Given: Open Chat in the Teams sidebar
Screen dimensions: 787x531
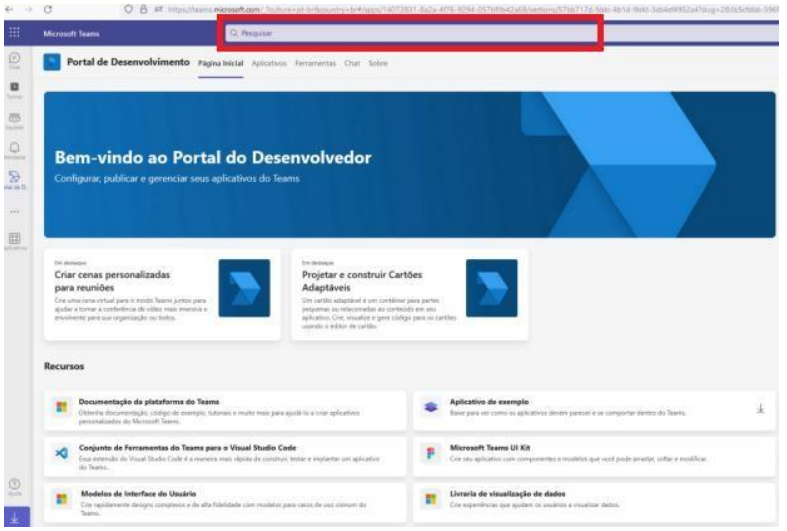Looking at the screenshot, I should (x=14, y=63).
